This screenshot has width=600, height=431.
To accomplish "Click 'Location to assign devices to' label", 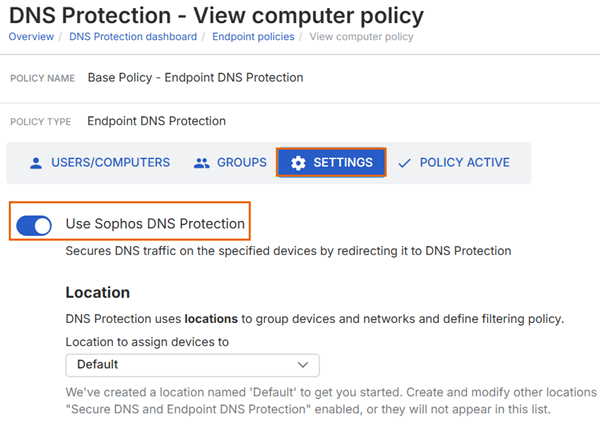I will coord(147,342).
